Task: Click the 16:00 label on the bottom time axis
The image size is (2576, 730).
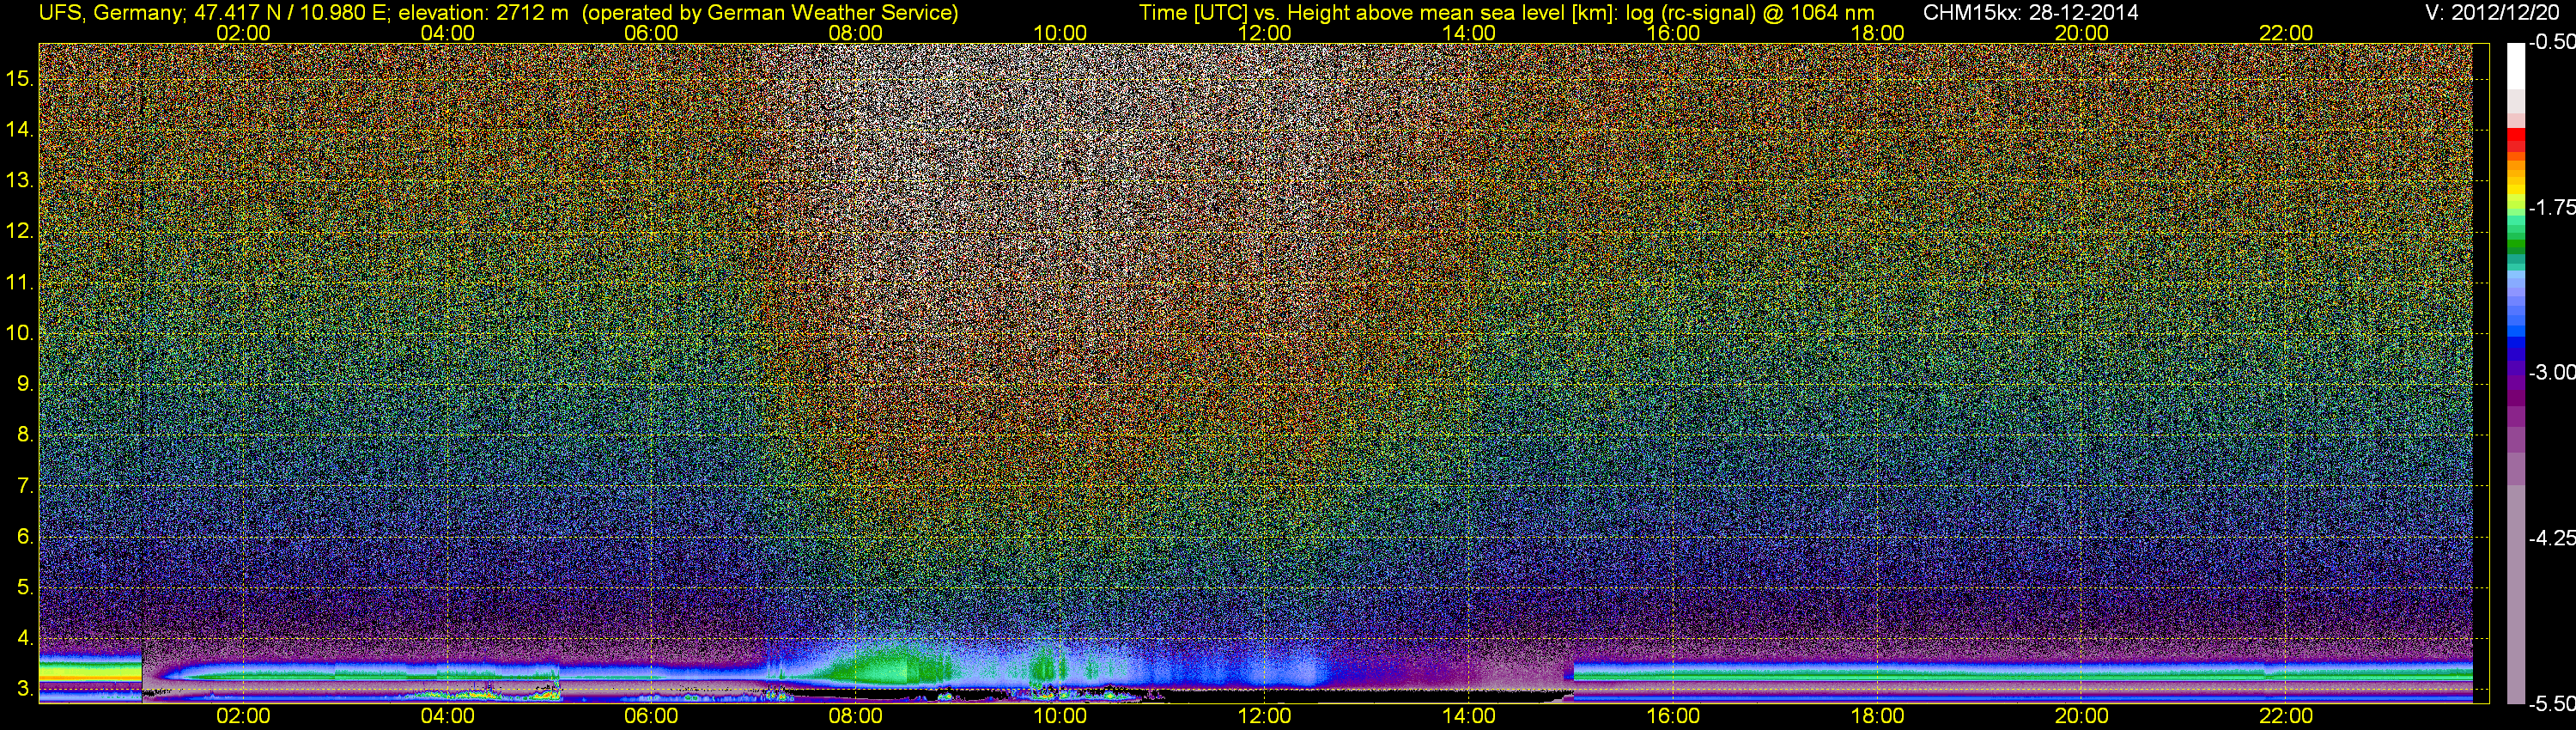Action: coord(1673,716)
